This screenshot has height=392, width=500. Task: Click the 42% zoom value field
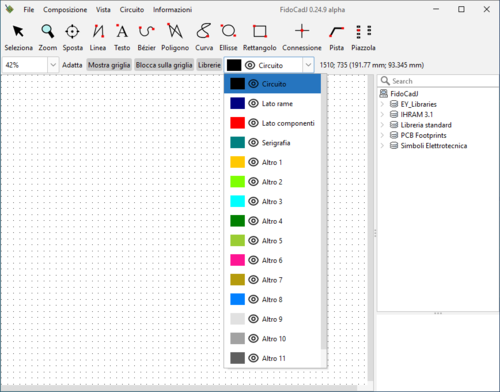pyautogui.click(x=25, y=65)
